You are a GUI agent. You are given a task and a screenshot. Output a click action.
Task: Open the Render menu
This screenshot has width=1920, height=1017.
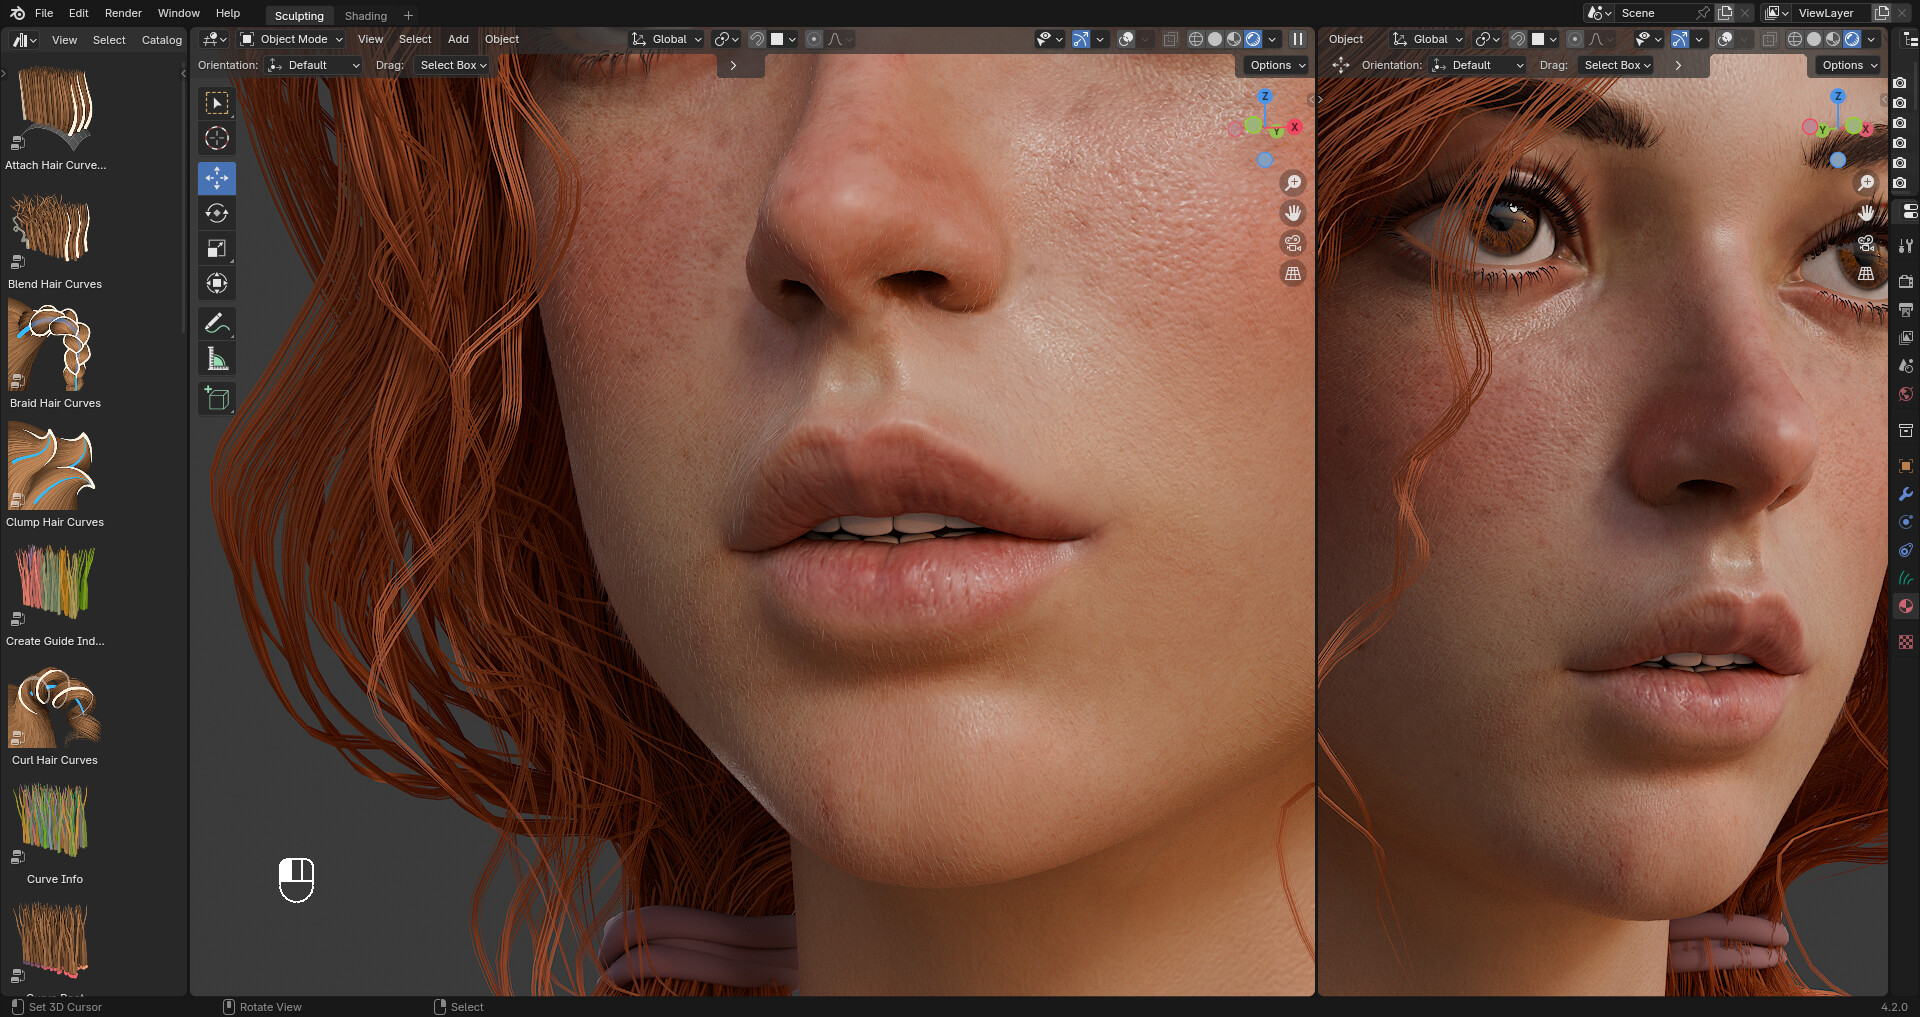(123, 13)
